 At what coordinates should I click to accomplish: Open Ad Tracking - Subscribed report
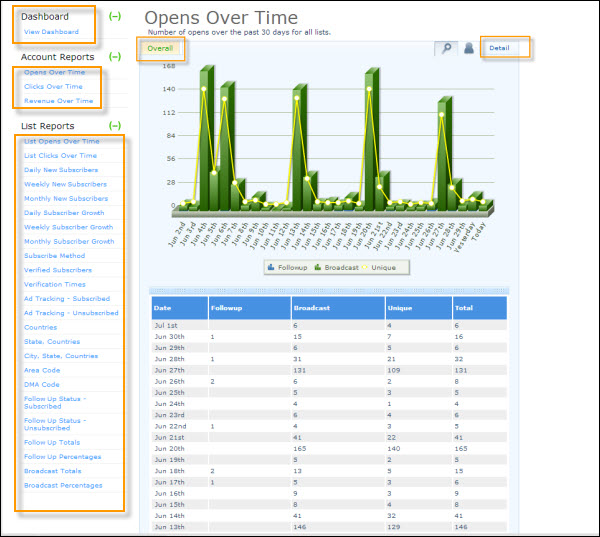click(x=67, y=299)
